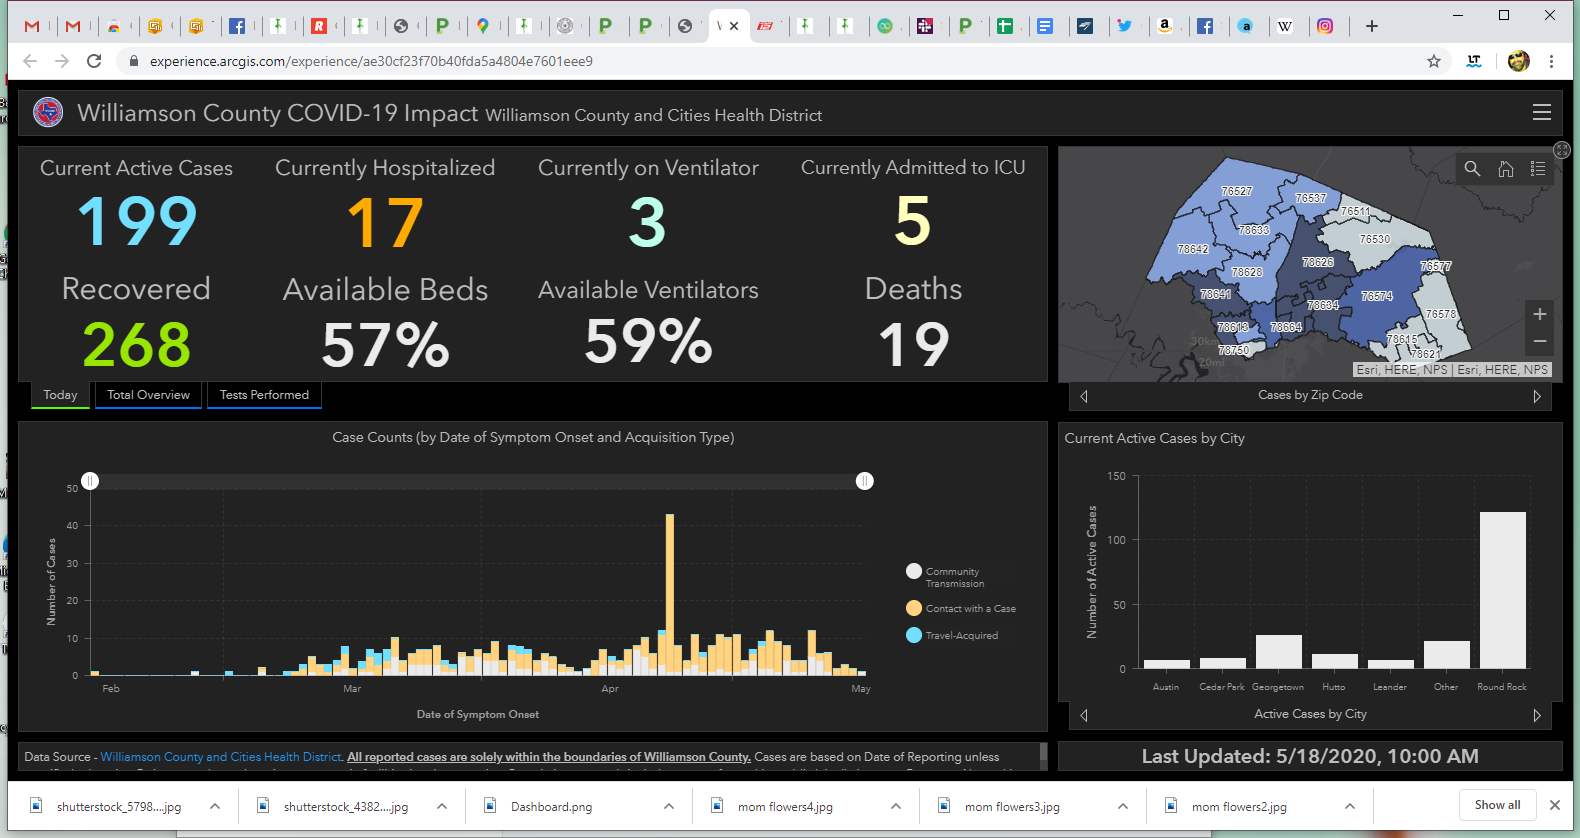Go to previous view before Active Cases by City
Image resolution: width=1580 pixels, height=838 pixels.
point(1084,715)
